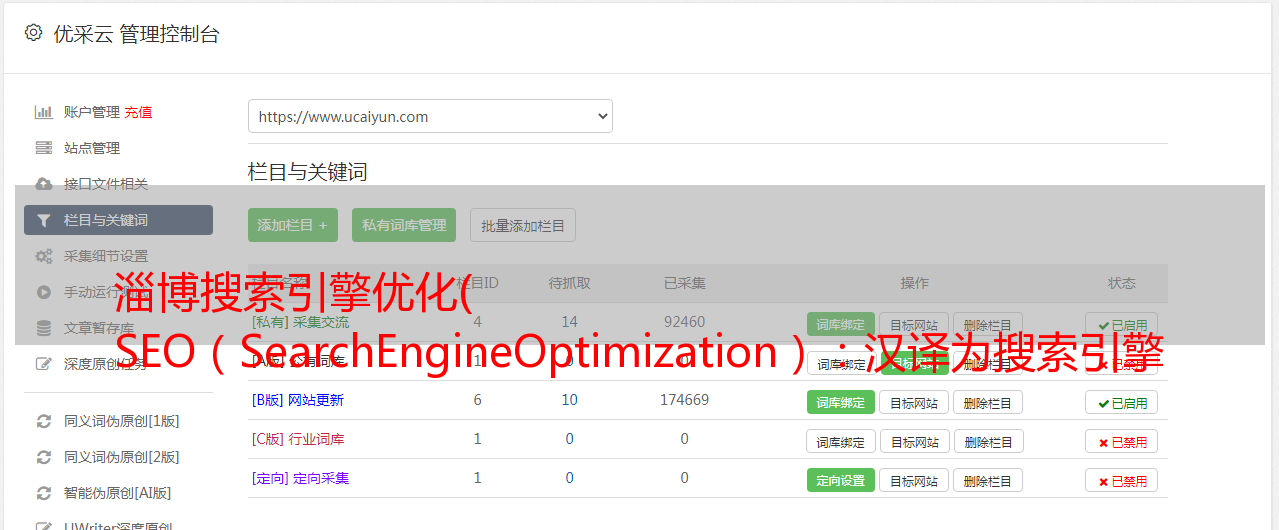Click the 操作 column header
The image size is (1279, 530).
click(x=914, y=283)
